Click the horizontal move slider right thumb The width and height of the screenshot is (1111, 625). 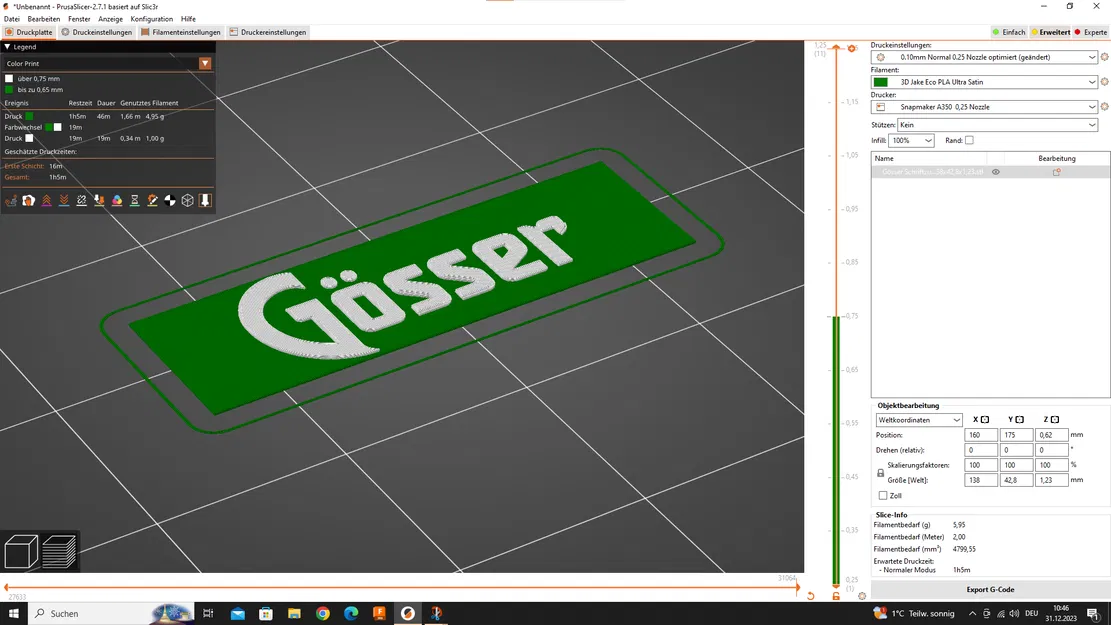pos(797,587)
